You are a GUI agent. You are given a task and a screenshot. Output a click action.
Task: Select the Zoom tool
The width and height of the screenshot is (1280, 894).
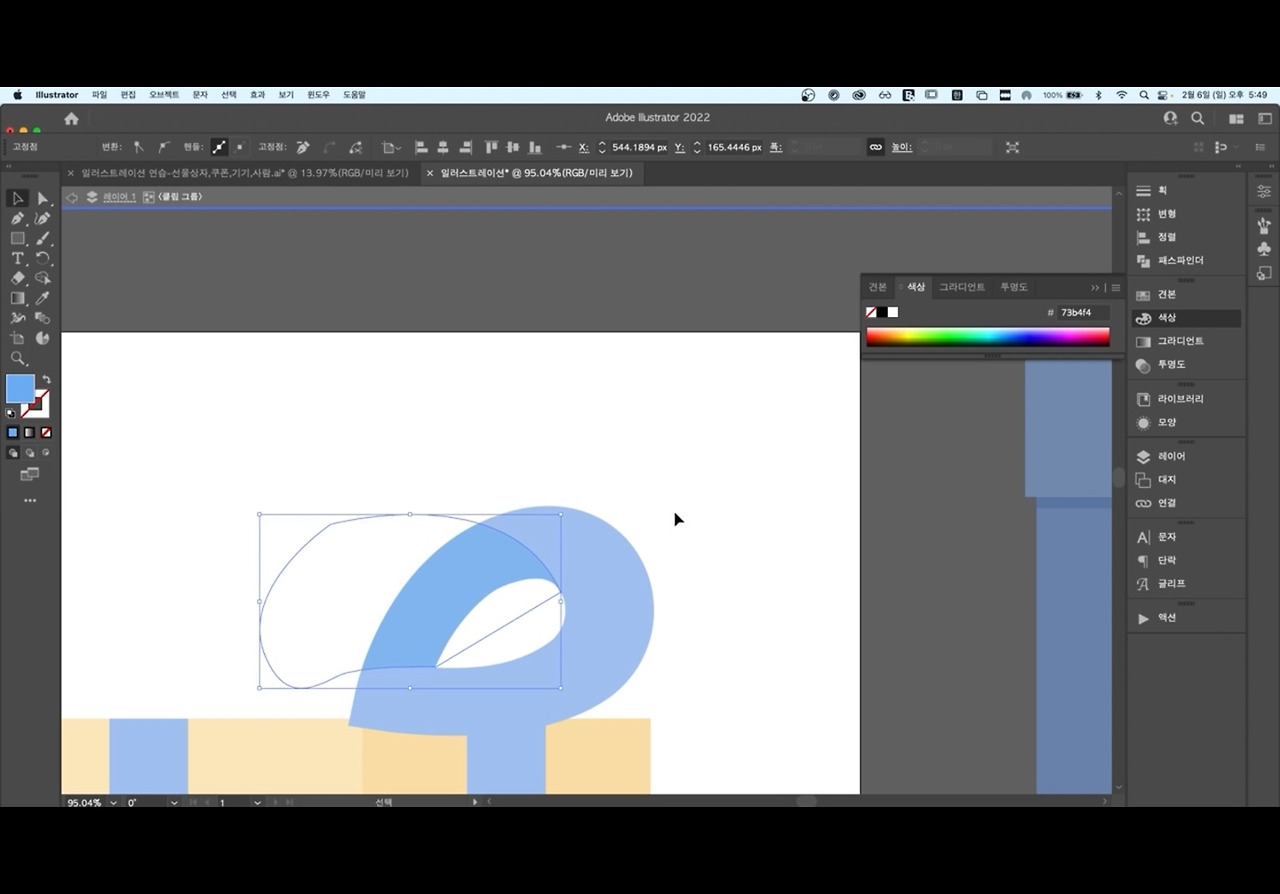(x=17, y=358)
